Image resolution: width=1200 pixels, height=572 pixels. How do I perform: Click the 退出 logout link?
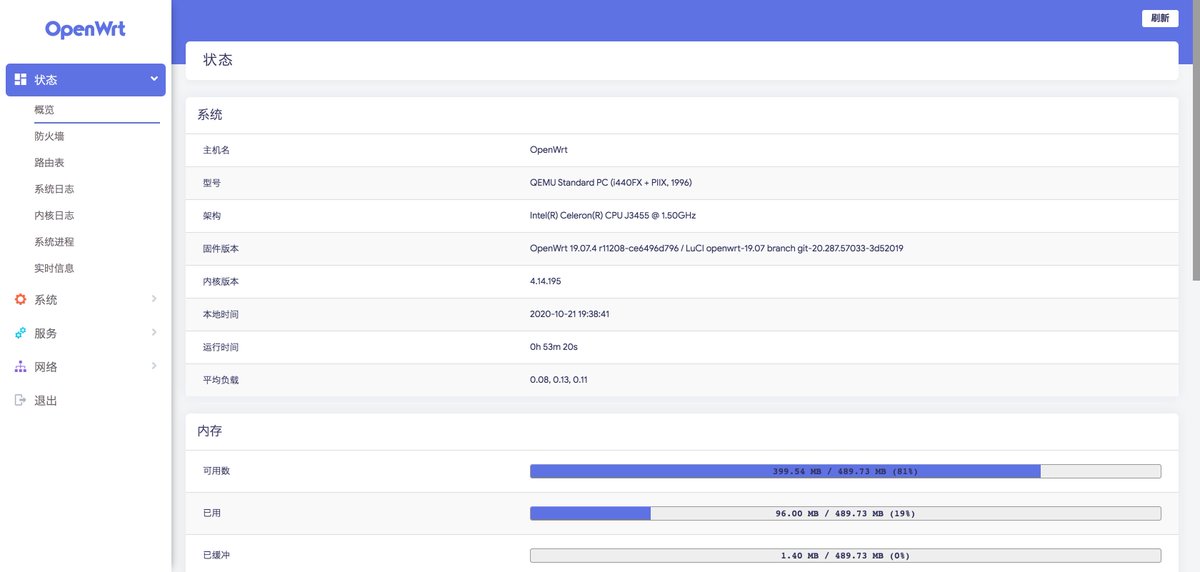point(46,401)
